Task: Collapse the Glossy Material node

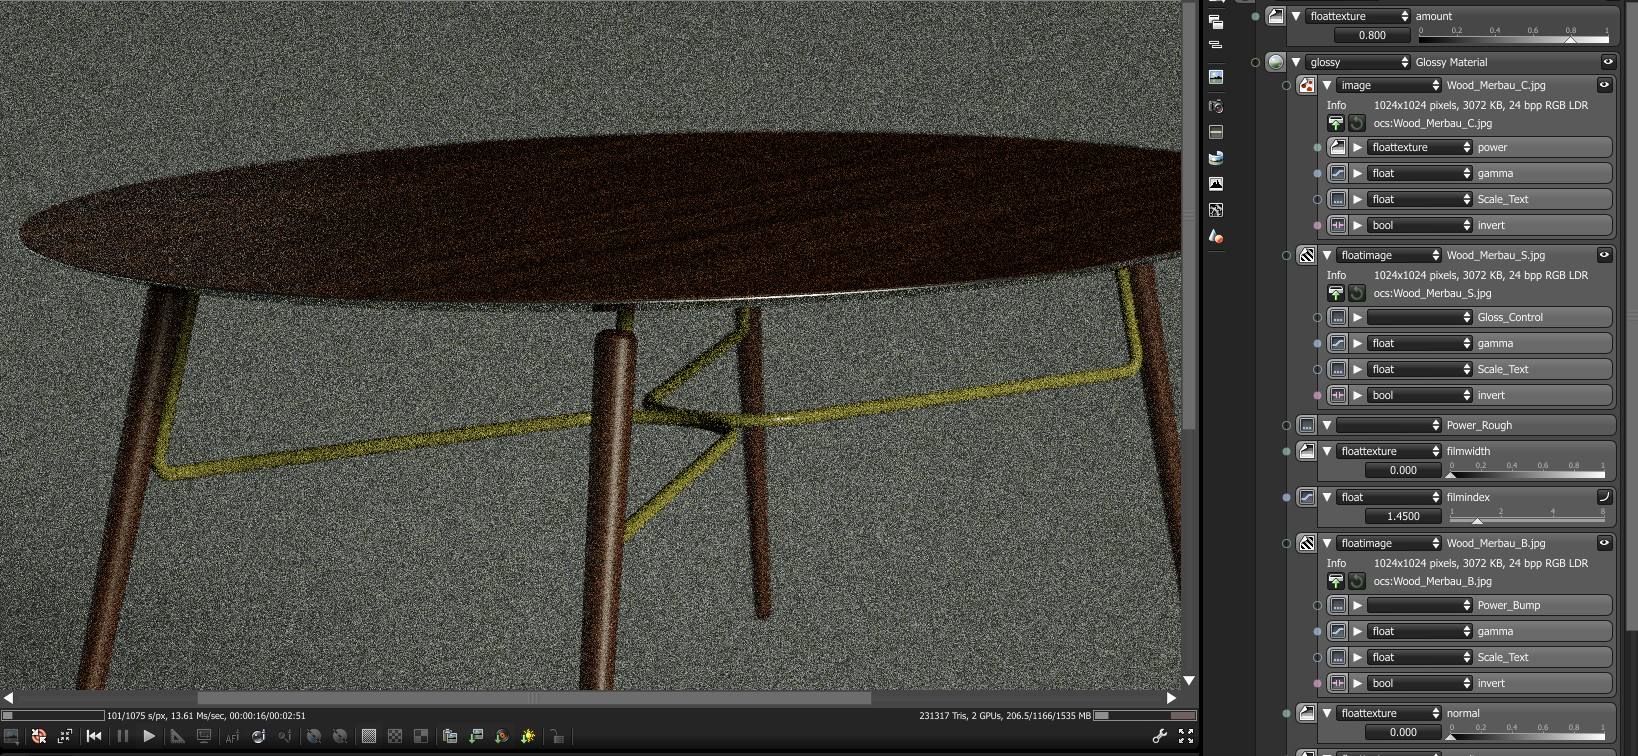Action: pyautogui.click(x=1296, y=62)
